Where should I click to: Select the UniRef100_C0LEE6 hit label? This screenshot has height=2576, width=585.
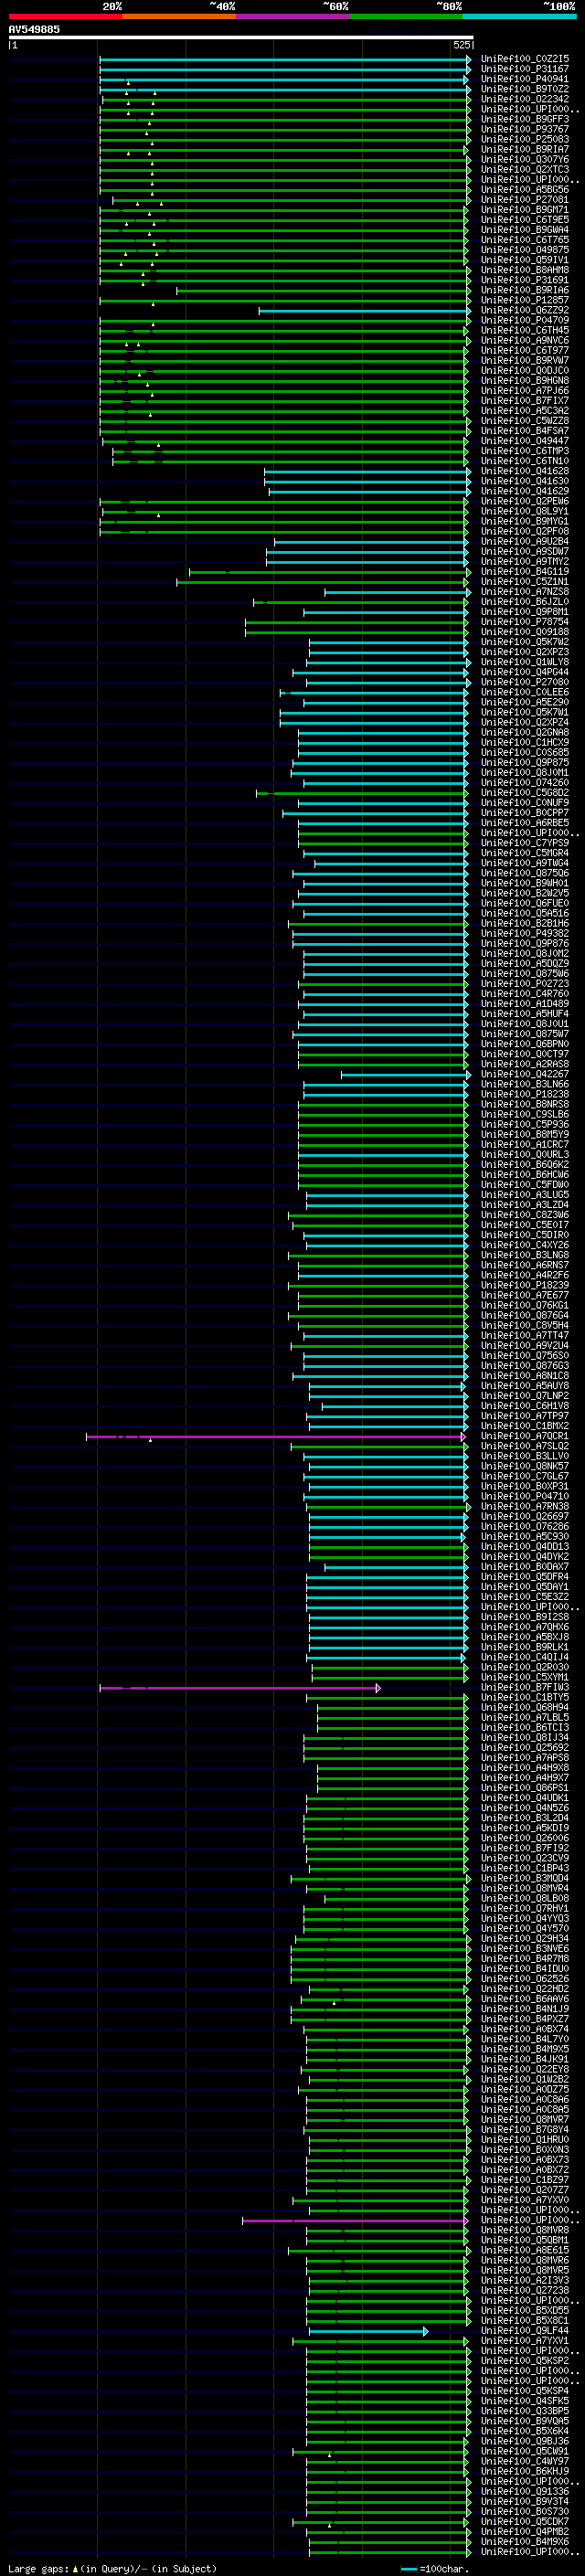tap(525, 692)
